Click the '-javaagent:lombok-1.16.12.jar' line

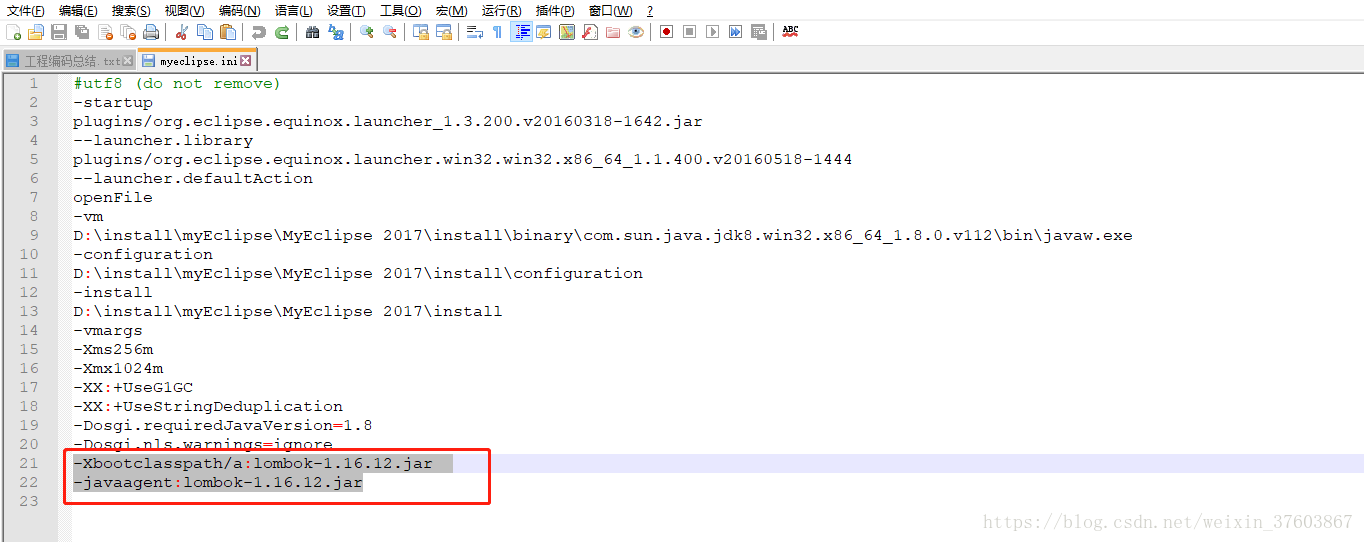[218, 483]
